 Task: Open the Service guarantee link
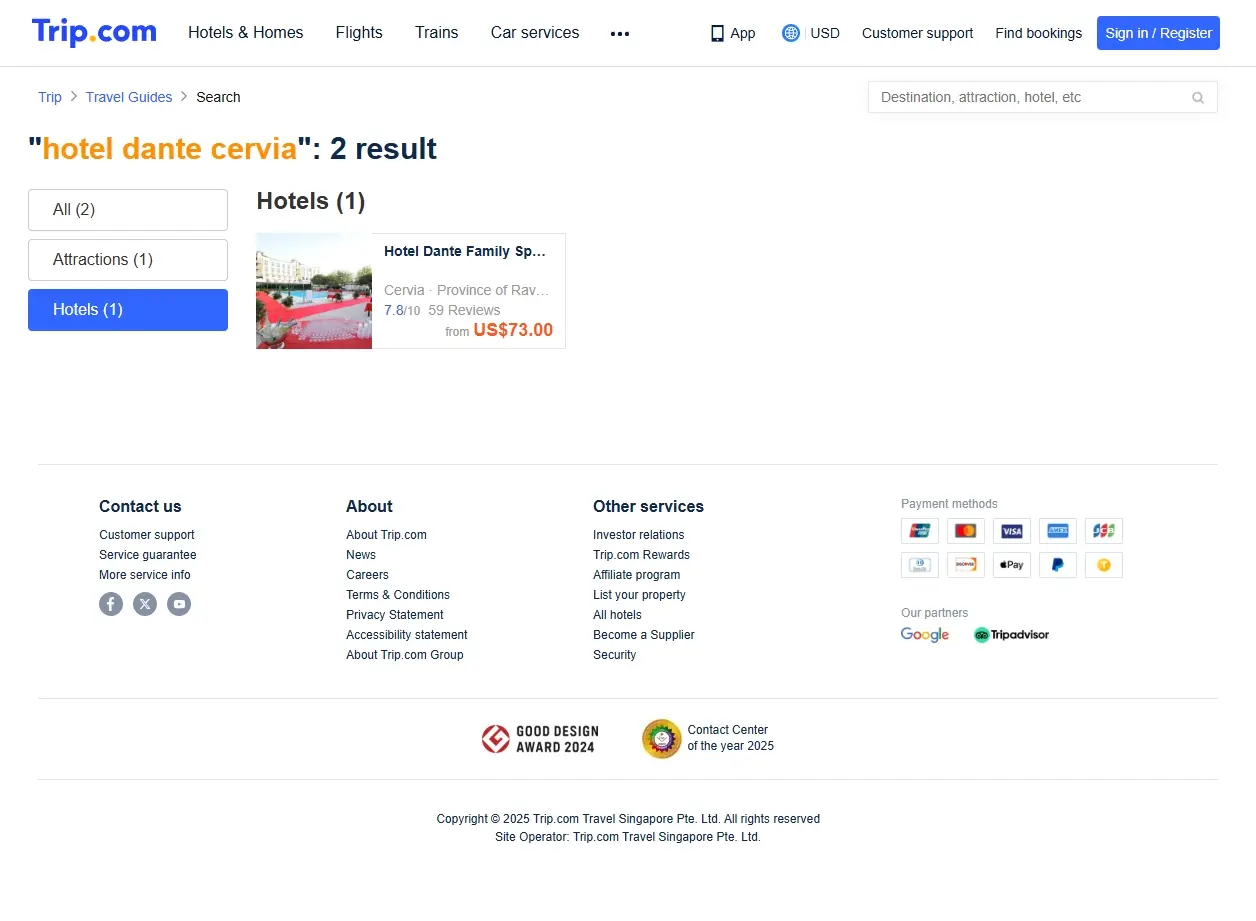point(148,555)
